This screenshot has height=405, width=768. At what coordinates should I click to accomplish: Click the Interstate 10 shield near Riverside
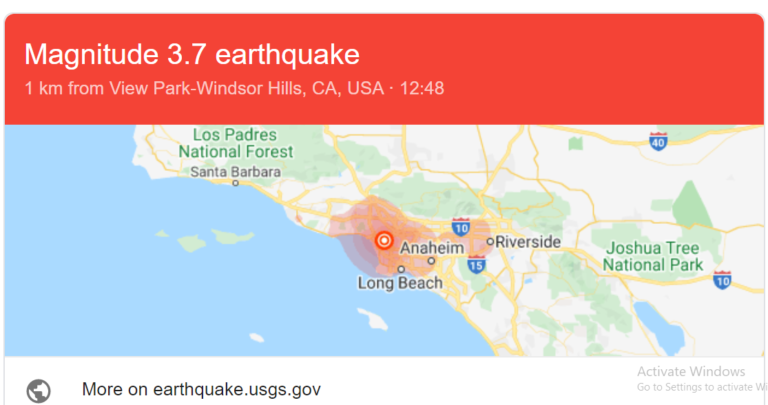tap(460, 228)
